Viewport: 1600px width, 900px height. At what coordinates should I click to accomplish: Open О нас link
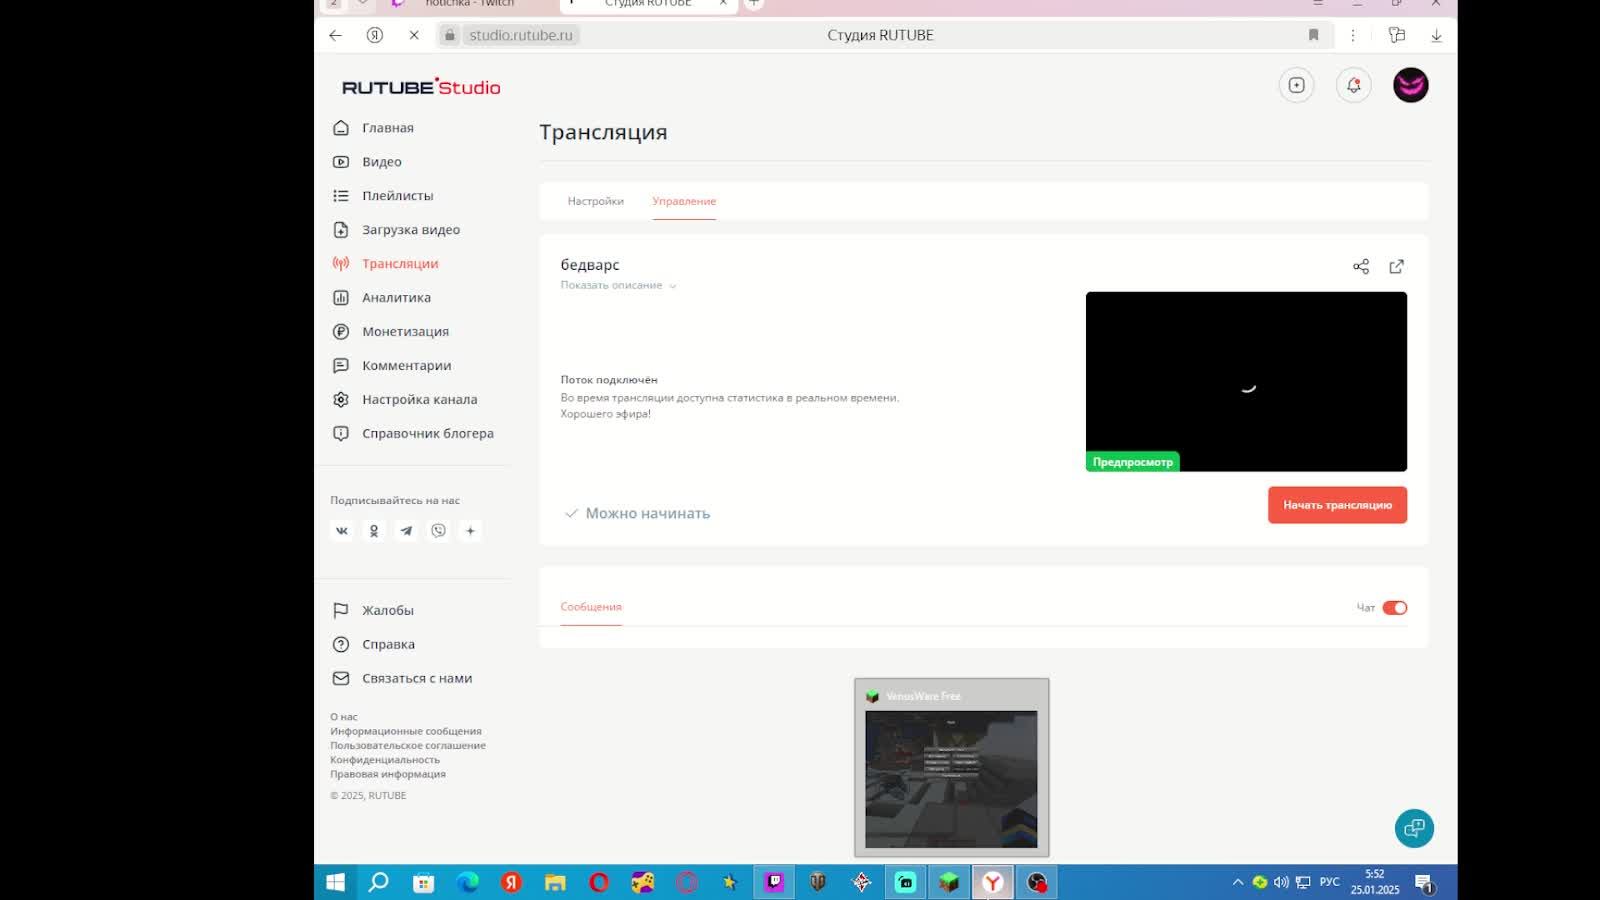344,717
